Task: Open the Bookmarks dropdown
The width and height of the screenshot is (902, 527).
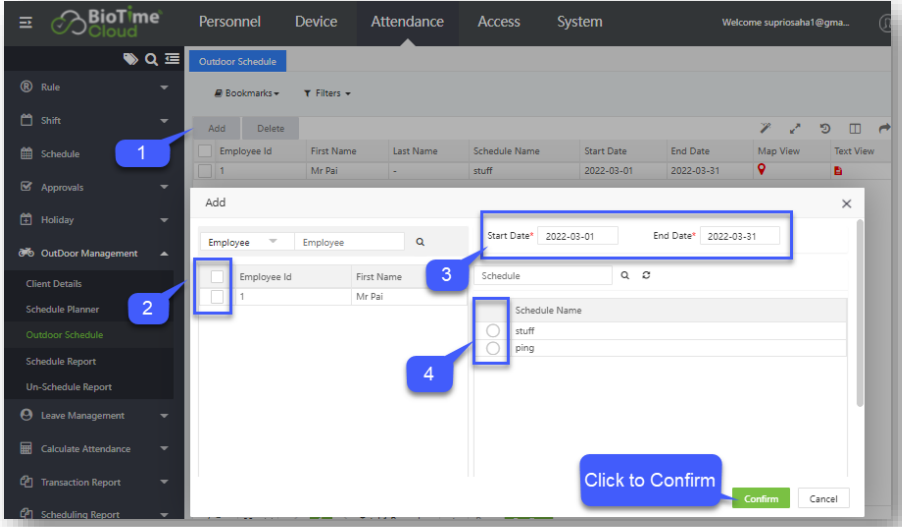Action: coord(247,93)
